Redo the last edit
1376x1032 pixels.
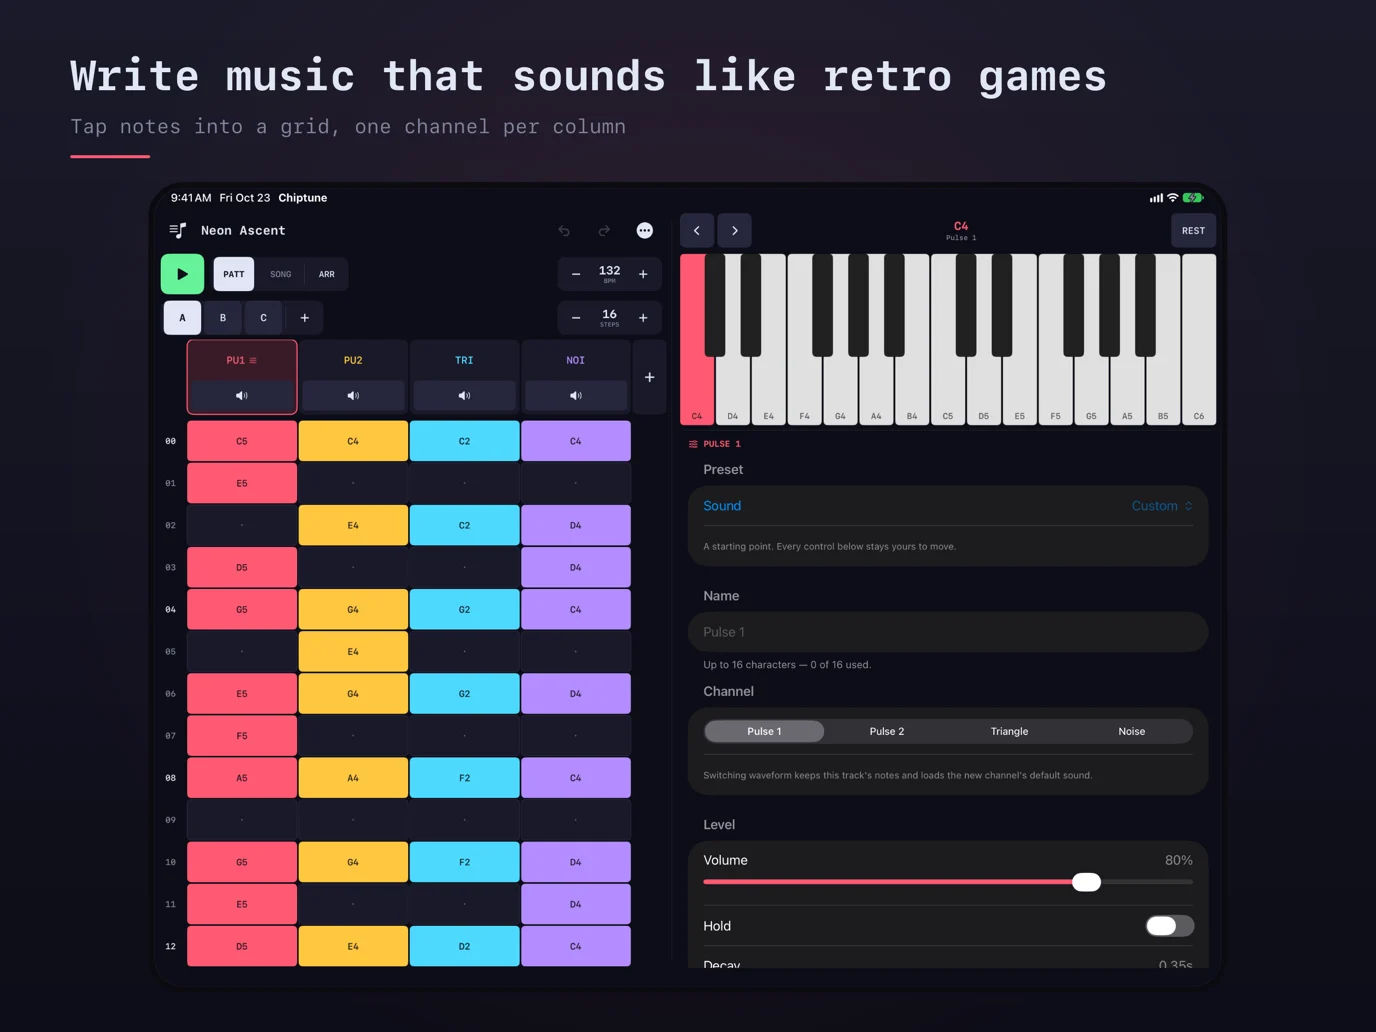click(x=604, y=231)
